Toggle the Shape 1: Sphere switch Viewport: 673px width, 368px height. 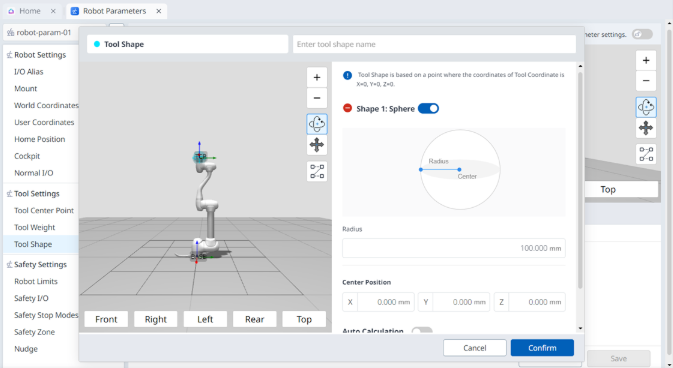click(428, 108)
